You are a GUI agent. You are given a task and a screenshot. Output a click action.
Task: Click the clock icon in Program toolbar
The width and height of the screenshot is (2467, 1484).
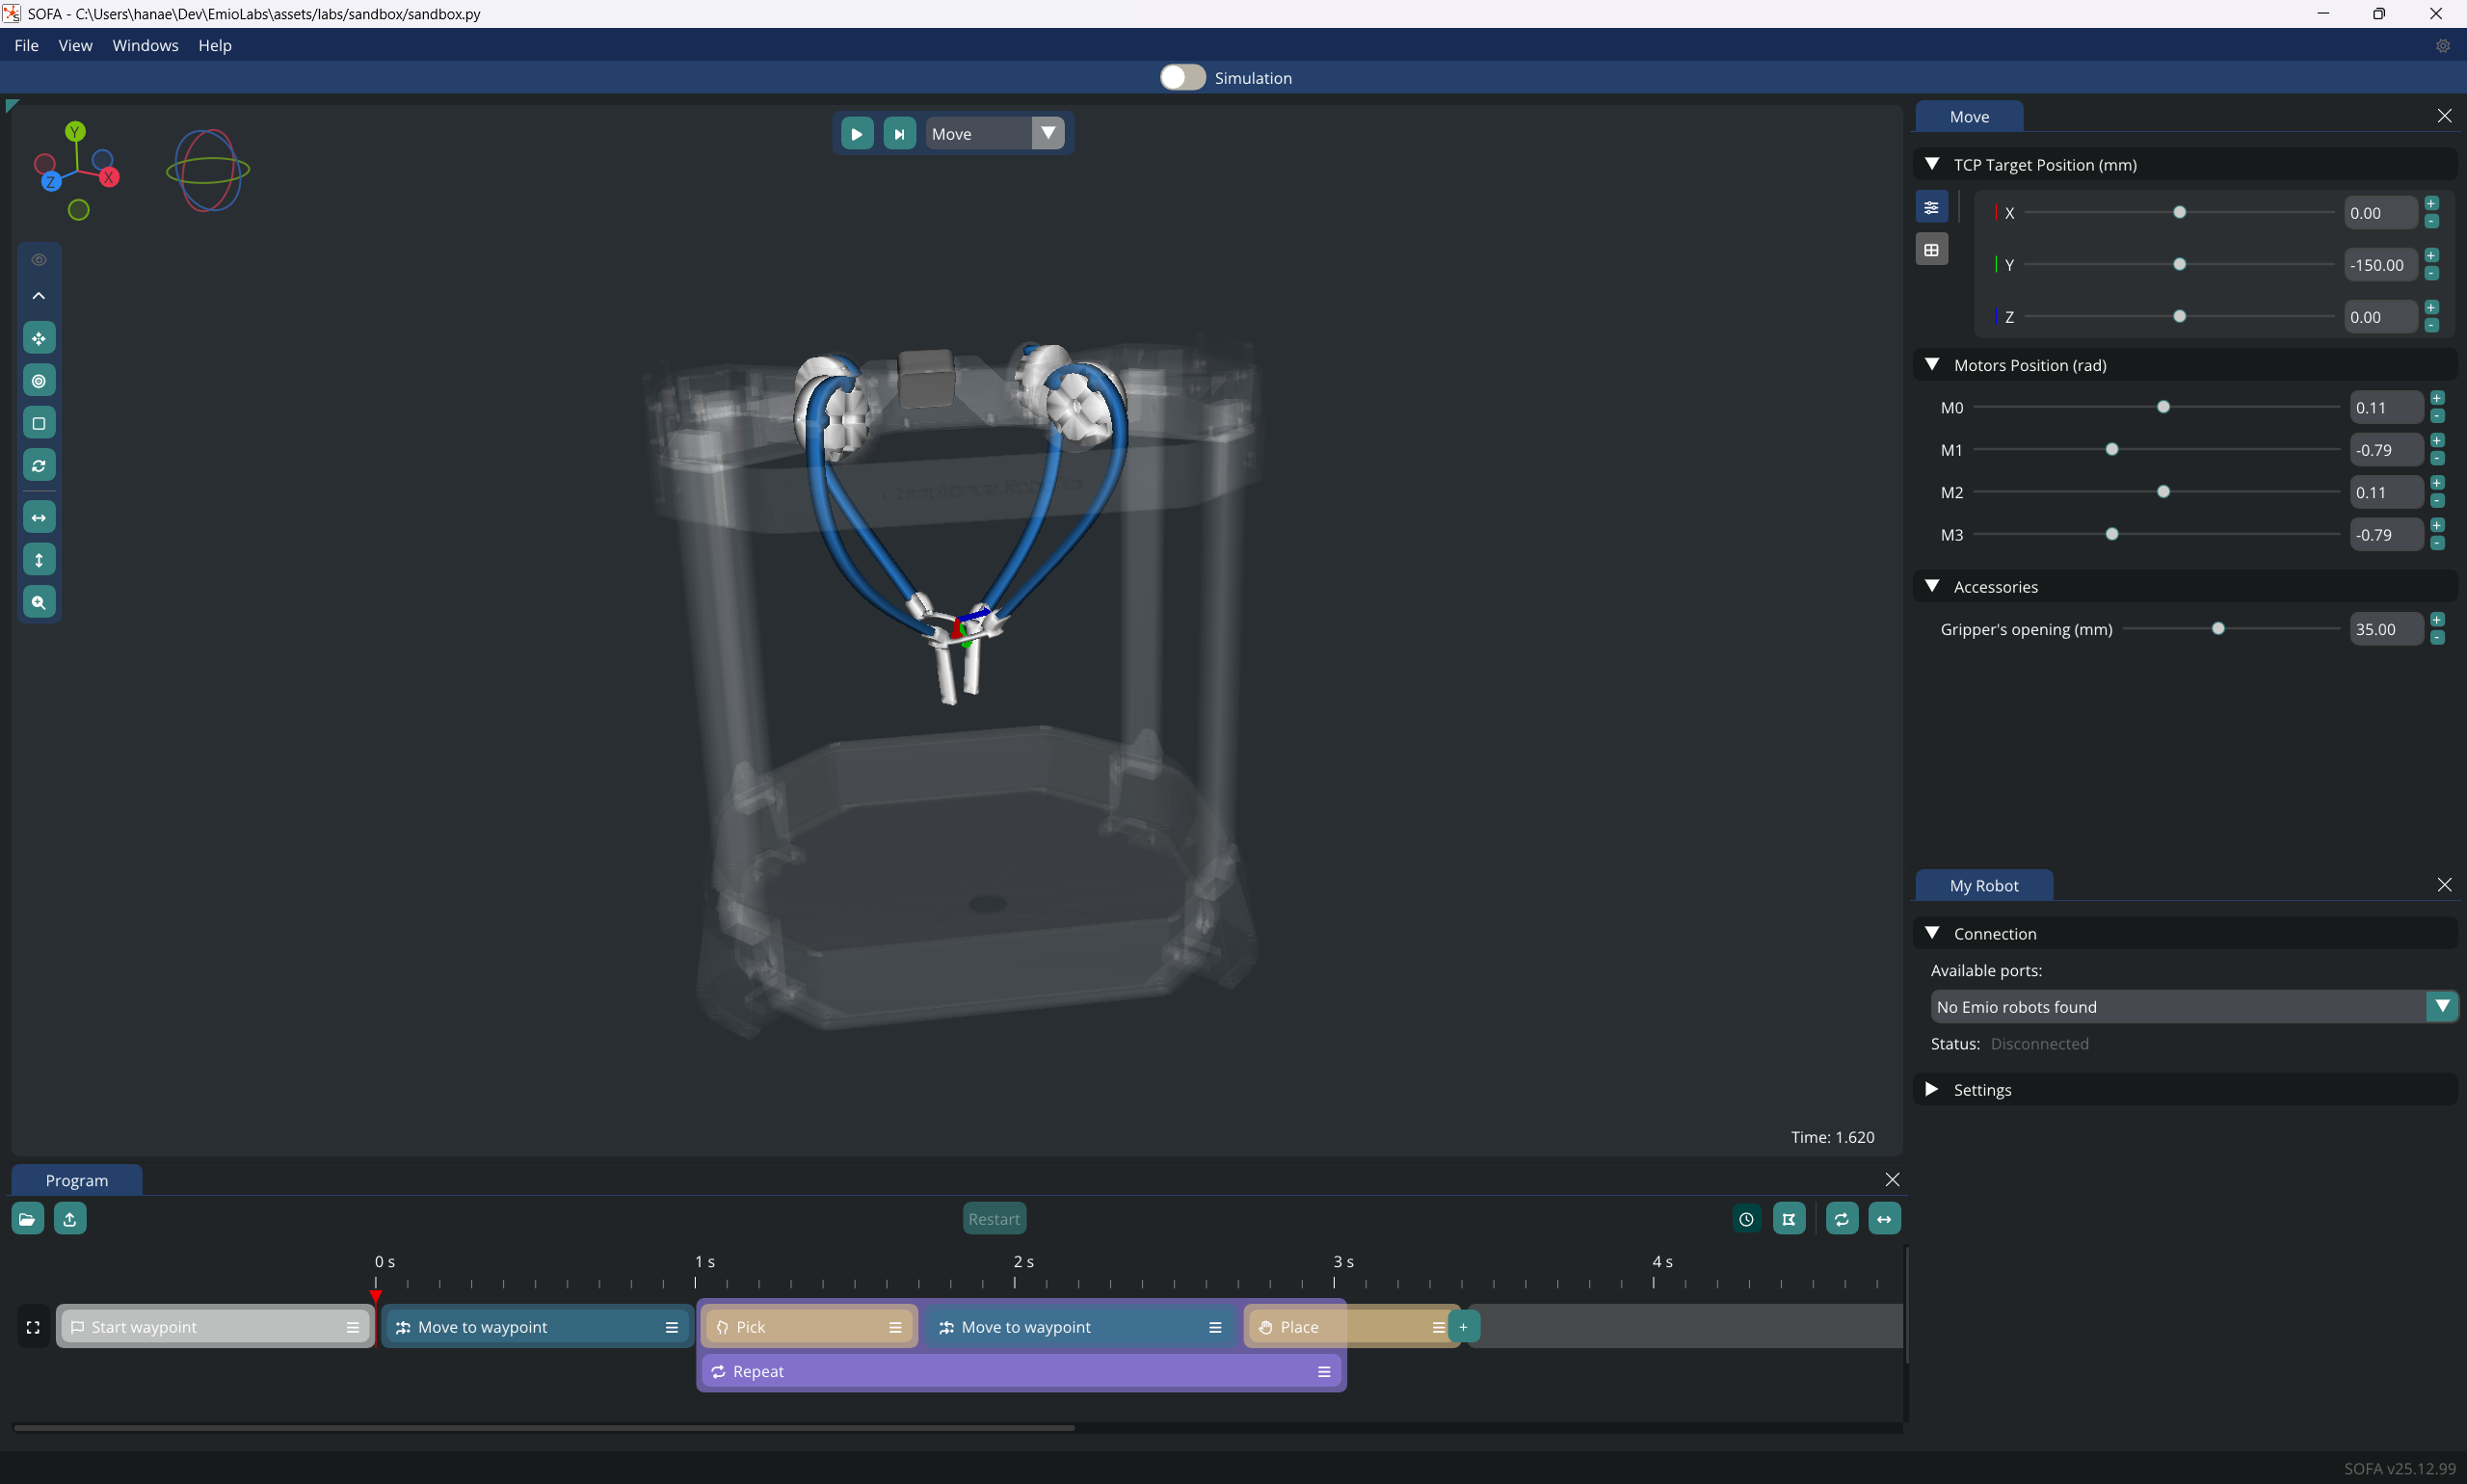point(1746,1218)
